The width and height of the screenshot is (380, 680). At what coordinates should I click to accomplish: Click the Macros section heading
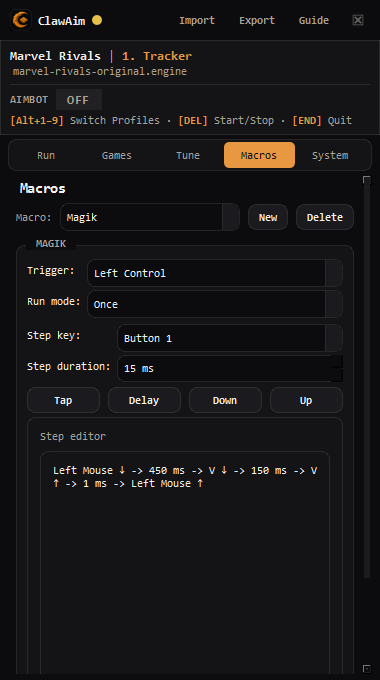[43, 188]
